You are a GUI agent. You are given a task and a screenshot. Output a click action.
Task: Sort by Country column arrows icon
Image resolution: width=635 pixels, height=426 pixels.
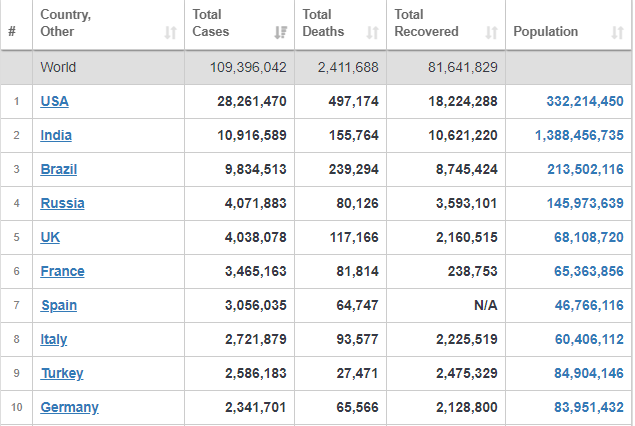pyautogui.click(x=170, y=32)
